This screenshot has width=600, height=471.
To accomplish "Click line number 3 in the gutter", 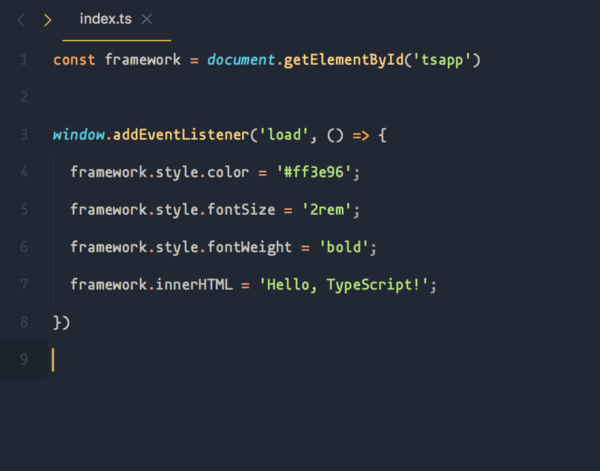I will [x=23, y=134].
